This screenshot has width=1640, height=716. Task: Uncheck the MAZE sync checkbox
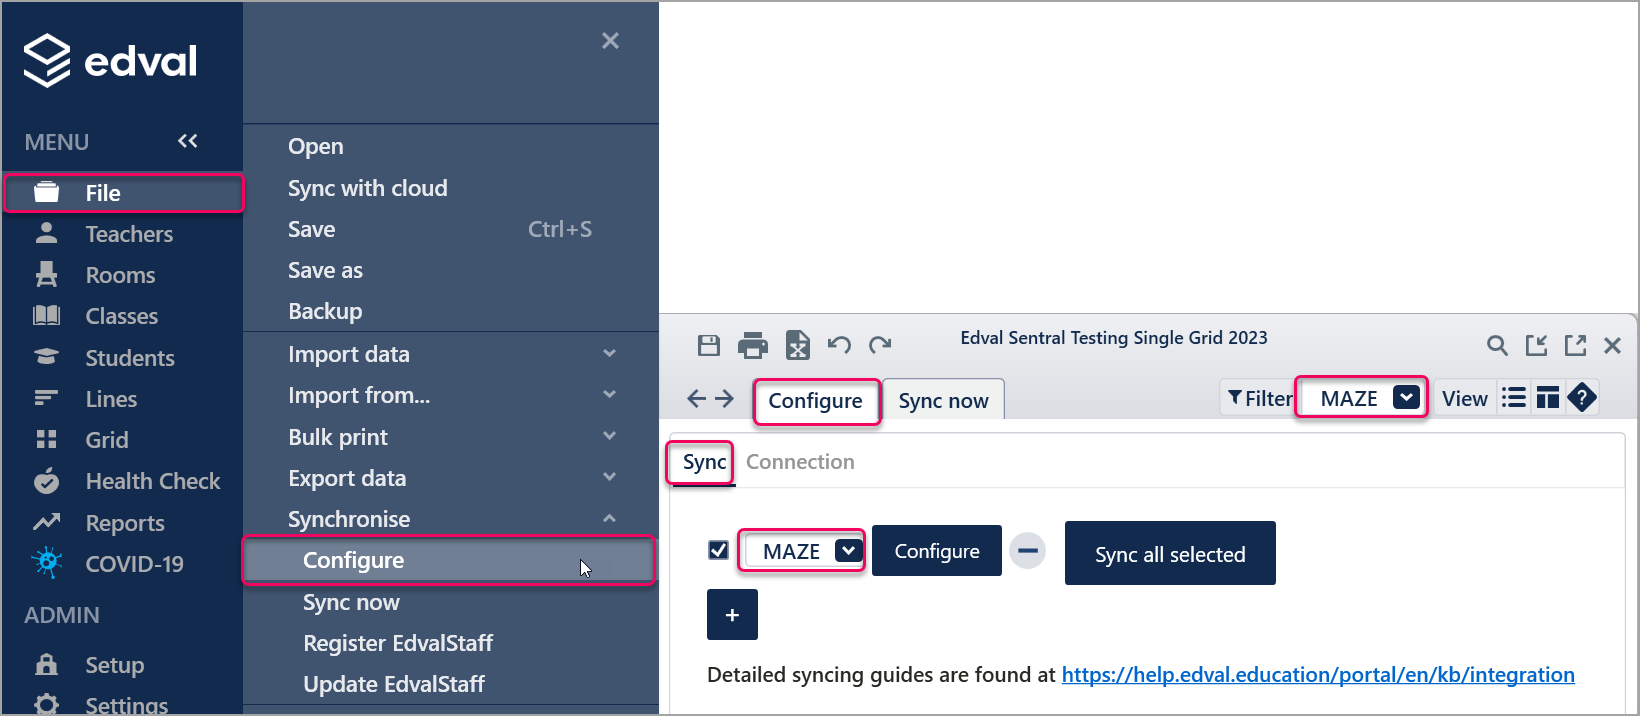pos(718,550)
